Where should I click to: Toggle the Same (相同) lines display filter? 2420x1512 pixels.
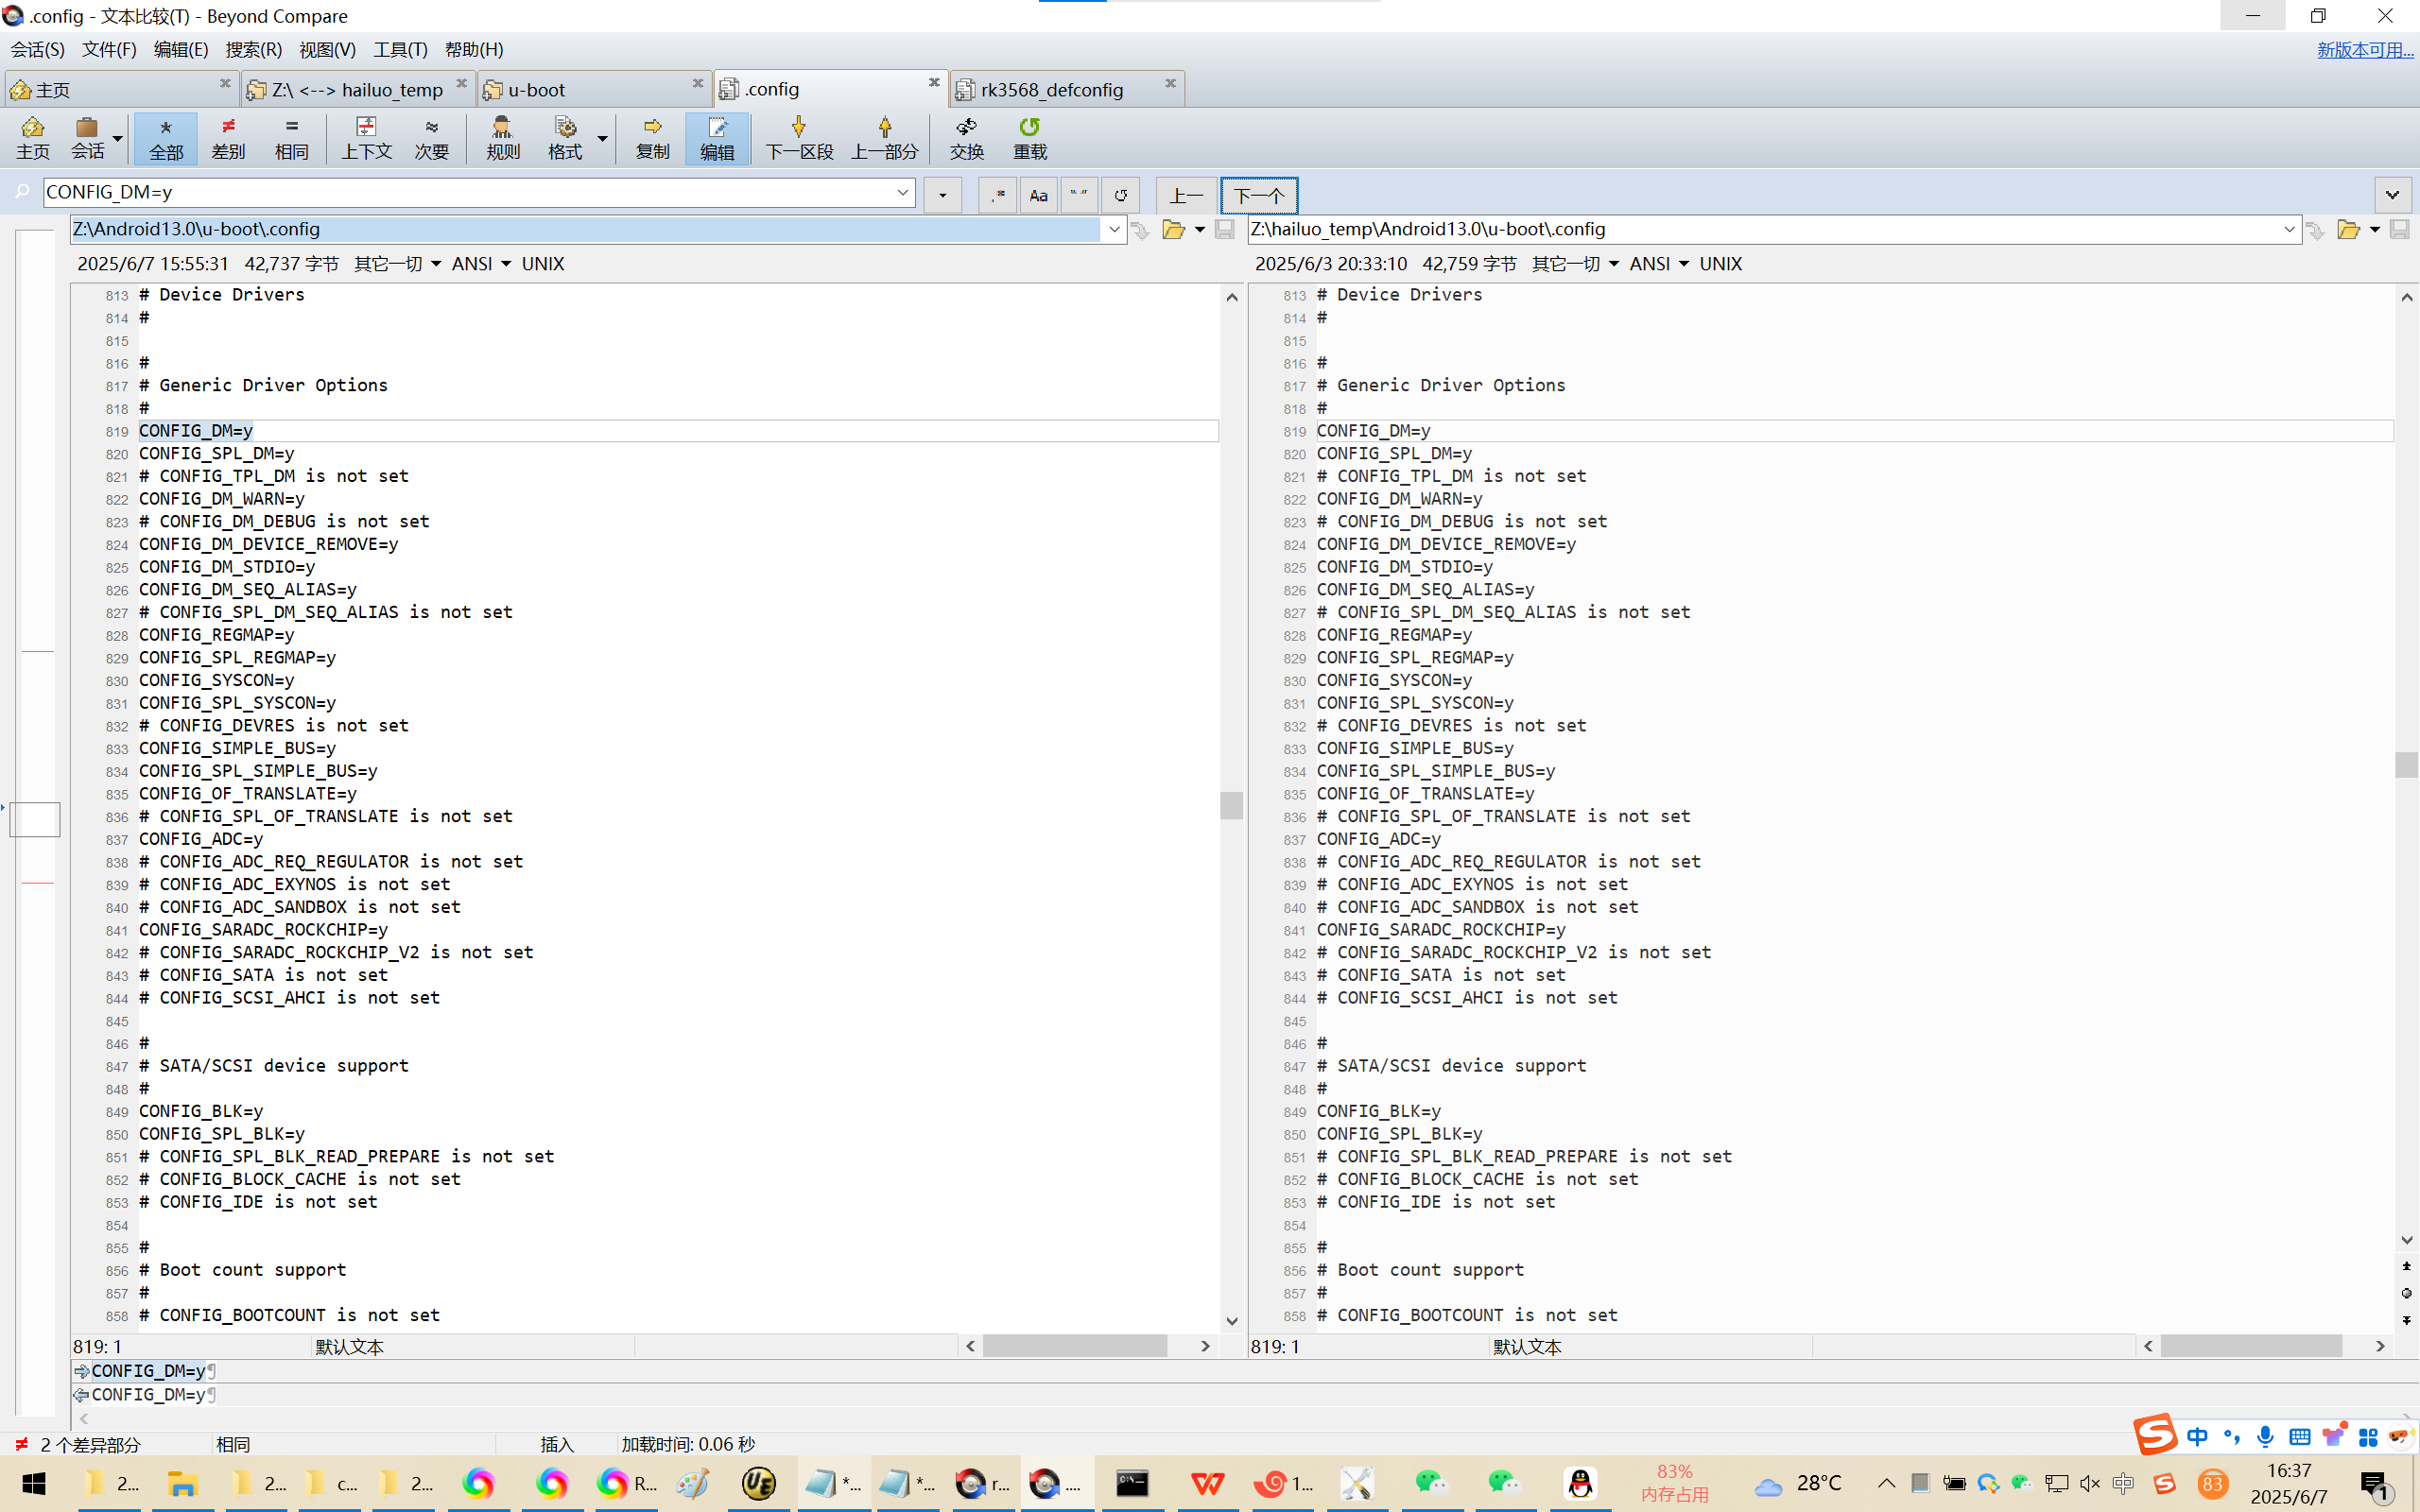[x=291, y=137]
